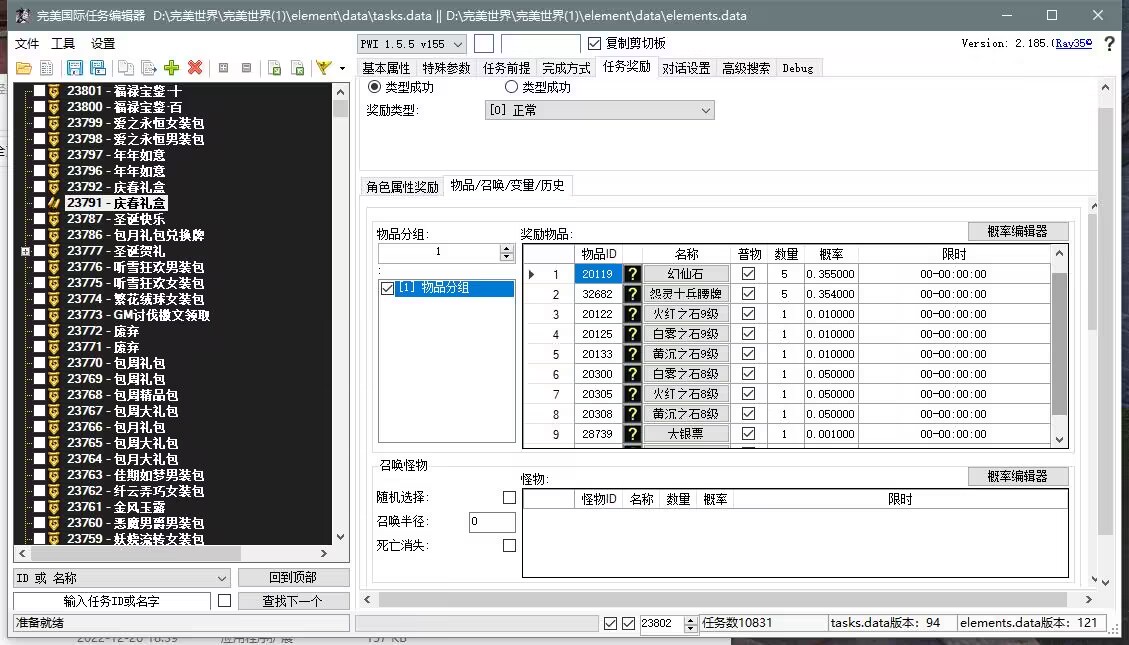Open the dropdown arrow beside the filter icon

pos(342,69)
